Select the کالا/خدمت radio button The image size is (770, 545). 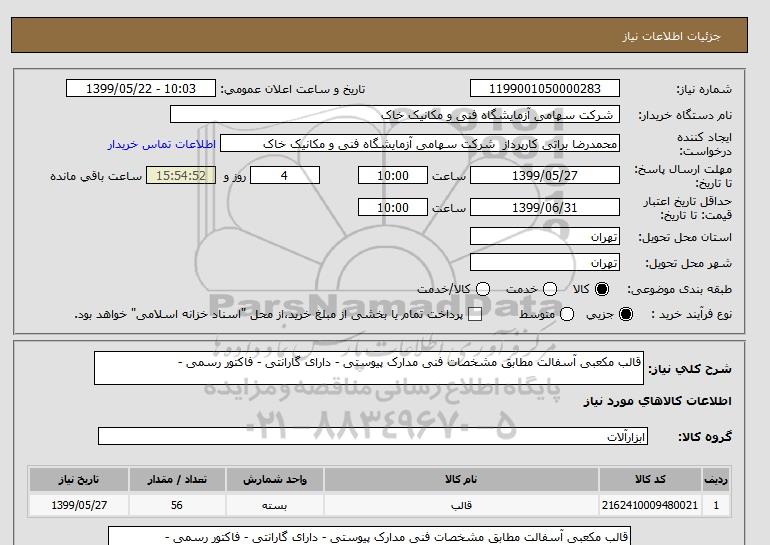pyautogui.click(x=483, y=289)
